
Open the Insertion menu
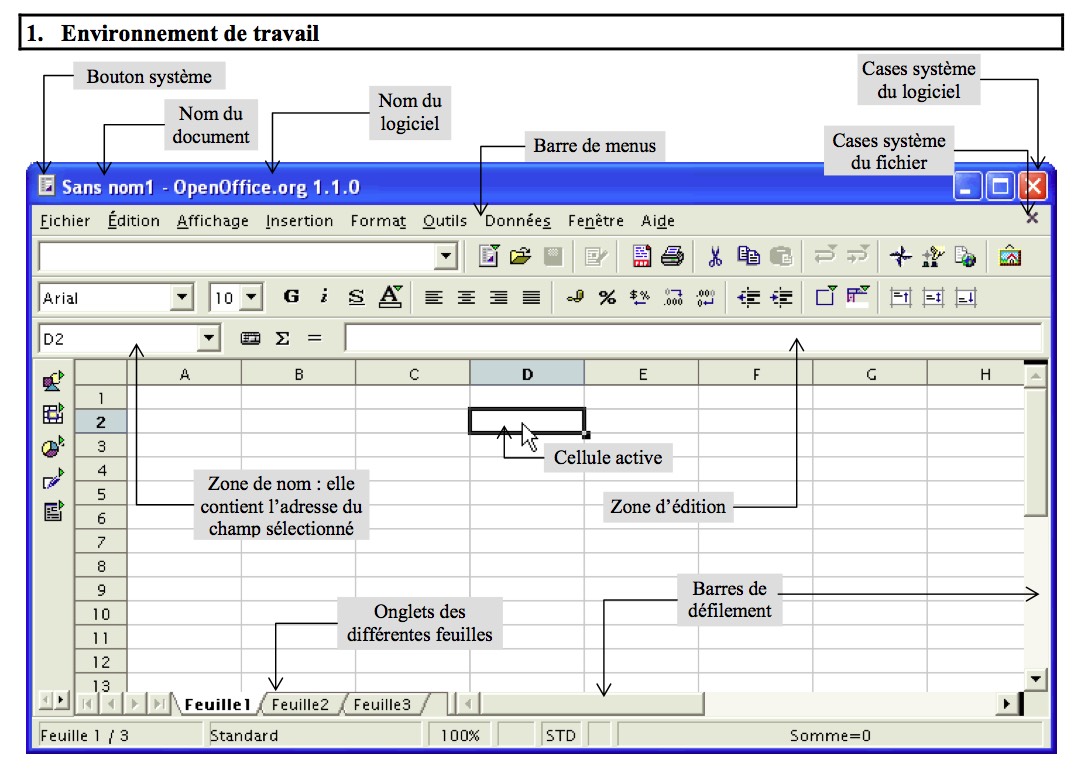pos(299,221)
